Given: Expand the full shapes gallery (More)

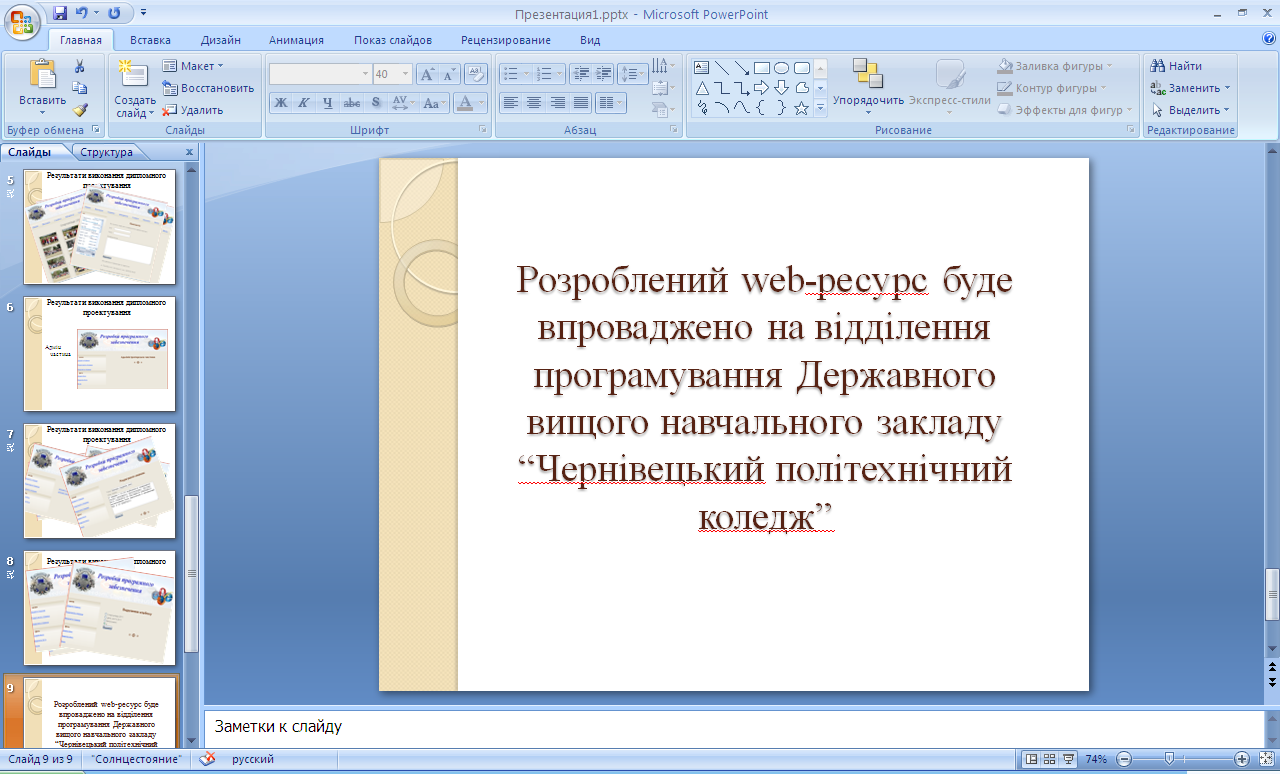Looking at the screenshot, I should [820, 108].
